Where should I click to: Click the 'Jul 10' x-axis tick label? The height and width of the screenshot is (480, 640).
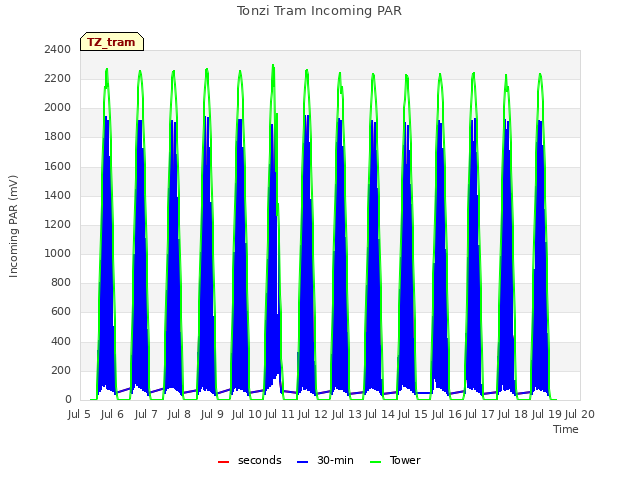click(x=247, y=414)
